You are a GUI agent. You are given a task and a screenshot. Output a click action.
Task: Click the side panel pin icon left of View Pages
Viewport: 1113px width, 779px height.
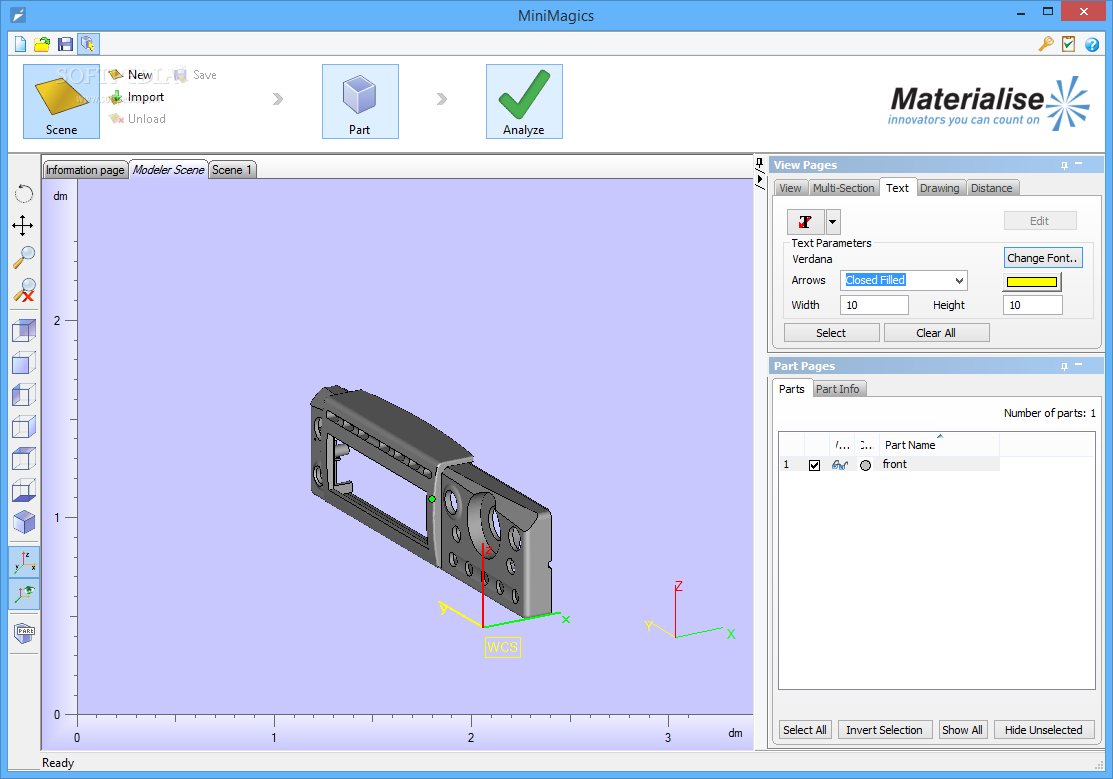(760, 163)
